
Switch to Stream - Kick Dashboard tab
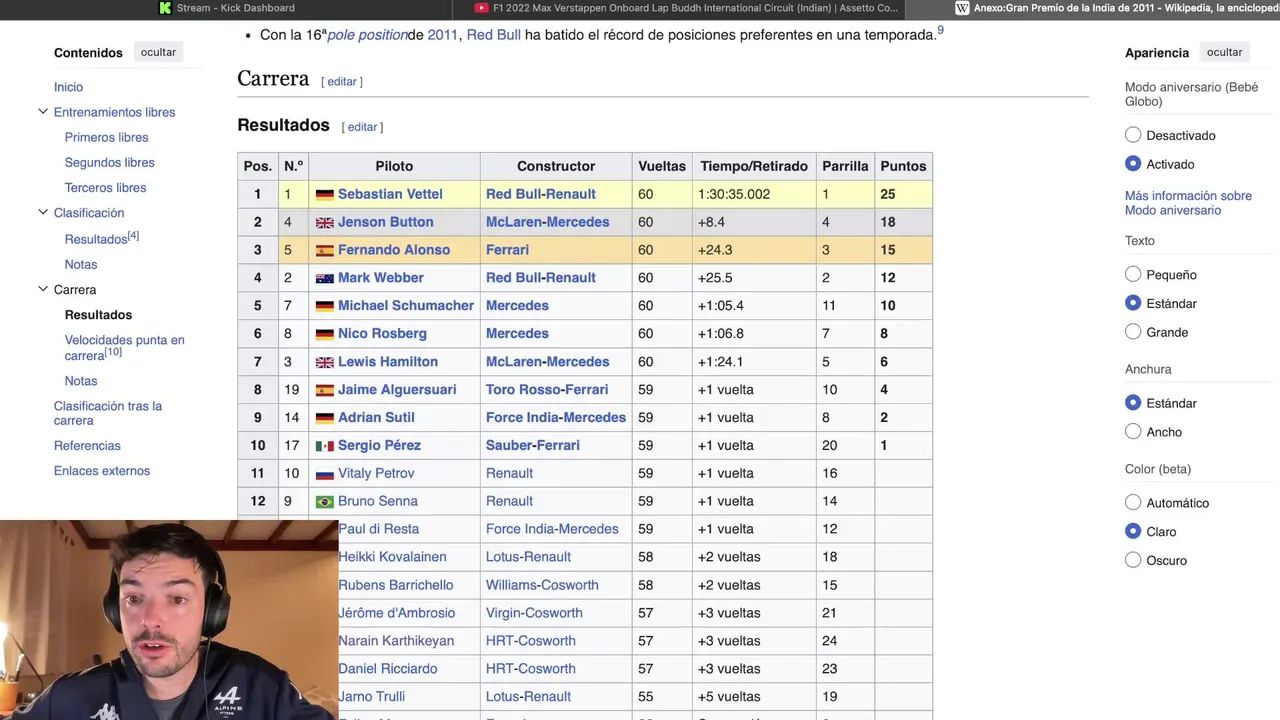pyautogui.click(x=225, y=8)
